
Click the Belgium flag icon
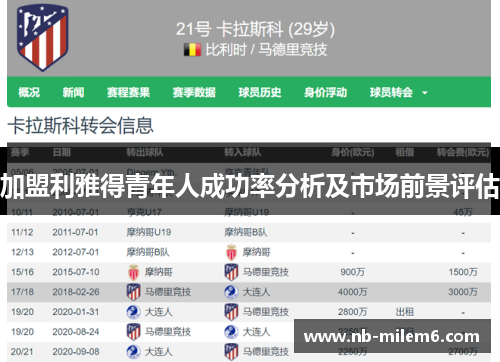[x=192, y=50]
